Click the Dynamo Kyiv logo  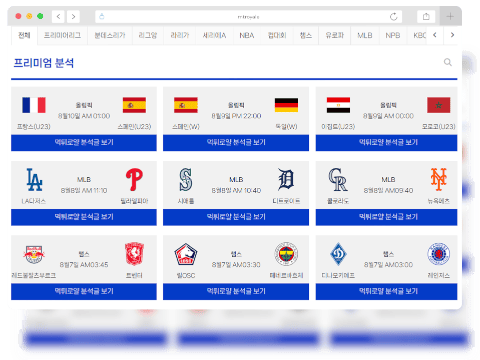coord(338,254)
